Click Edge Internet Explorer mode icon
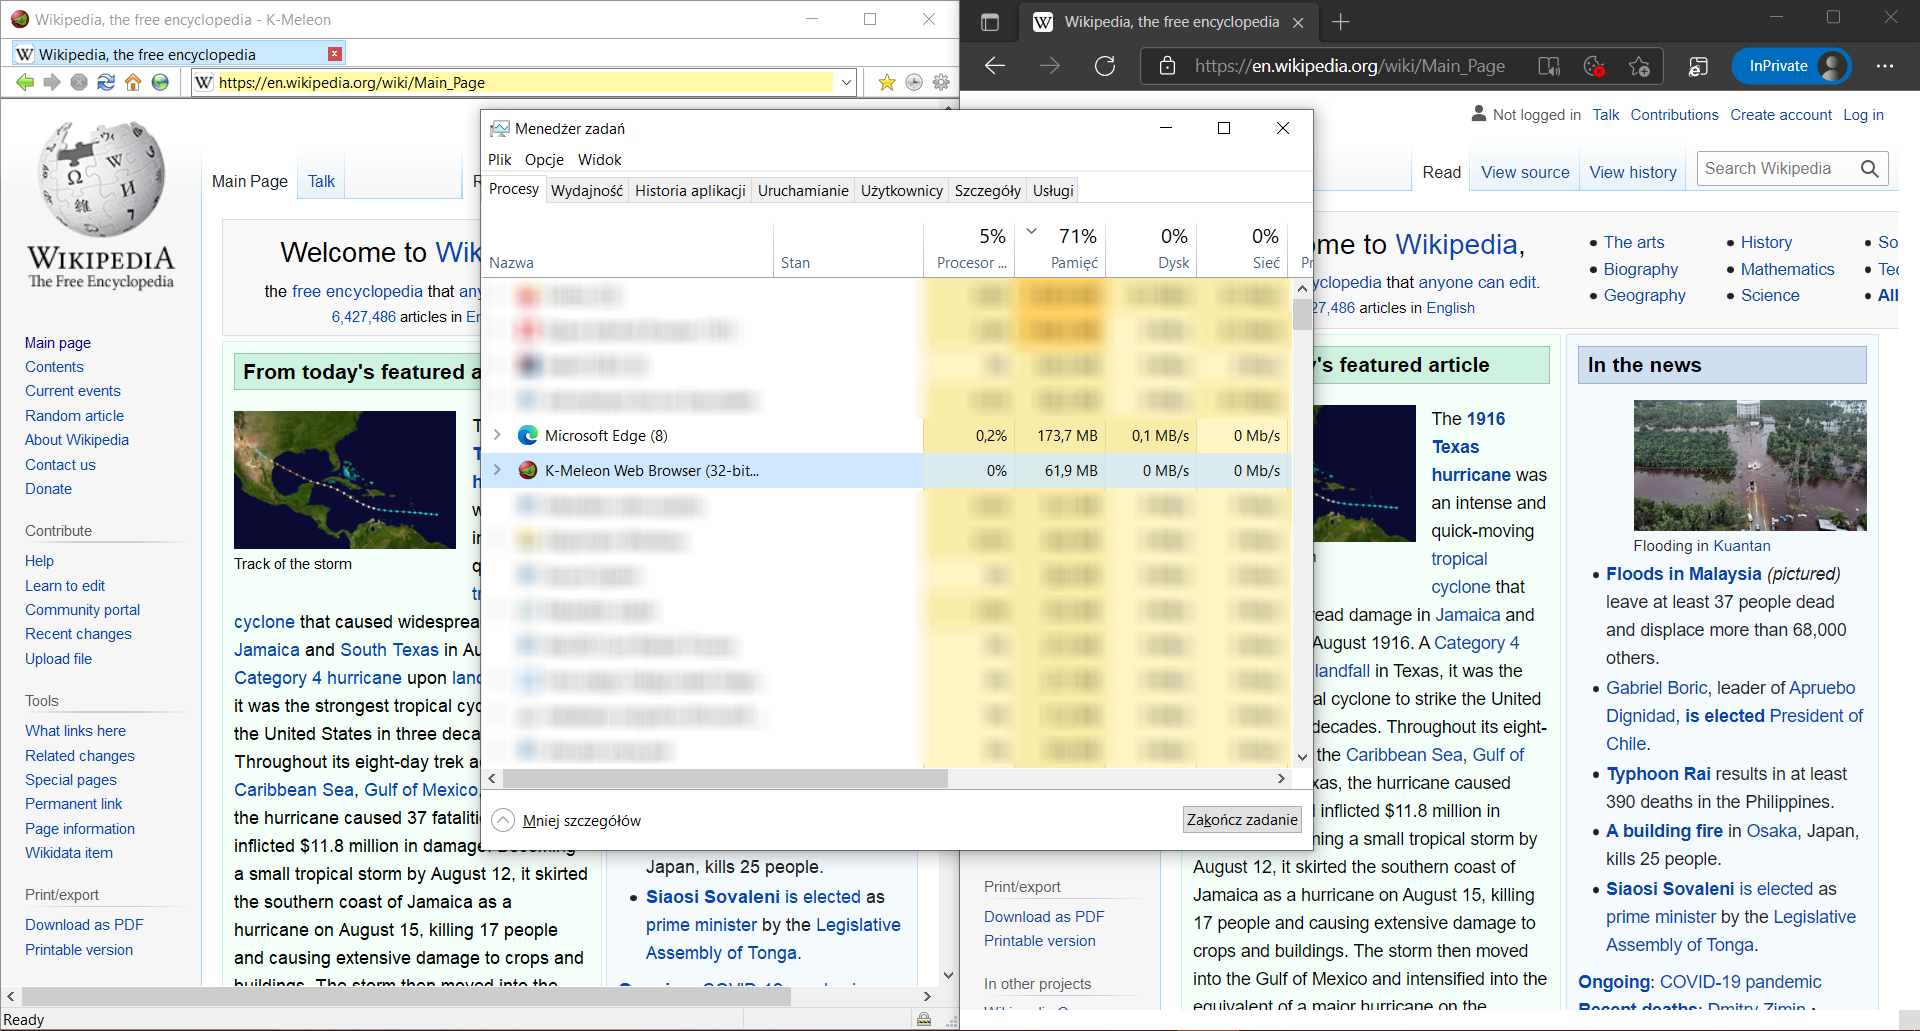 [x=1698, y=66]
